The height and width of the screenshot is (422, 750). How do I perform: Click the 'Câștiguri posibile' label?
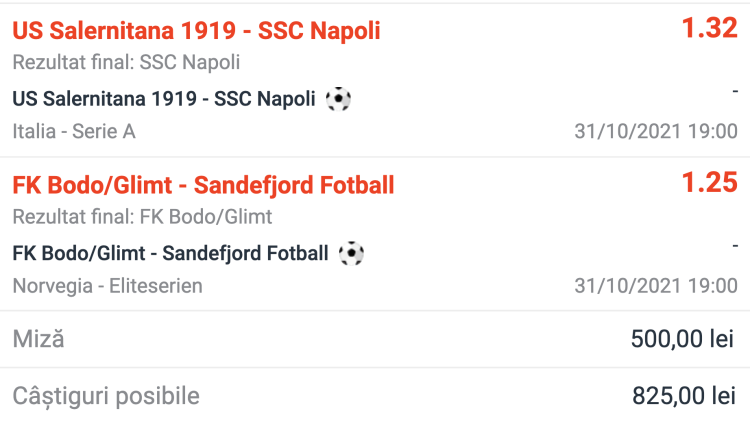106,396
